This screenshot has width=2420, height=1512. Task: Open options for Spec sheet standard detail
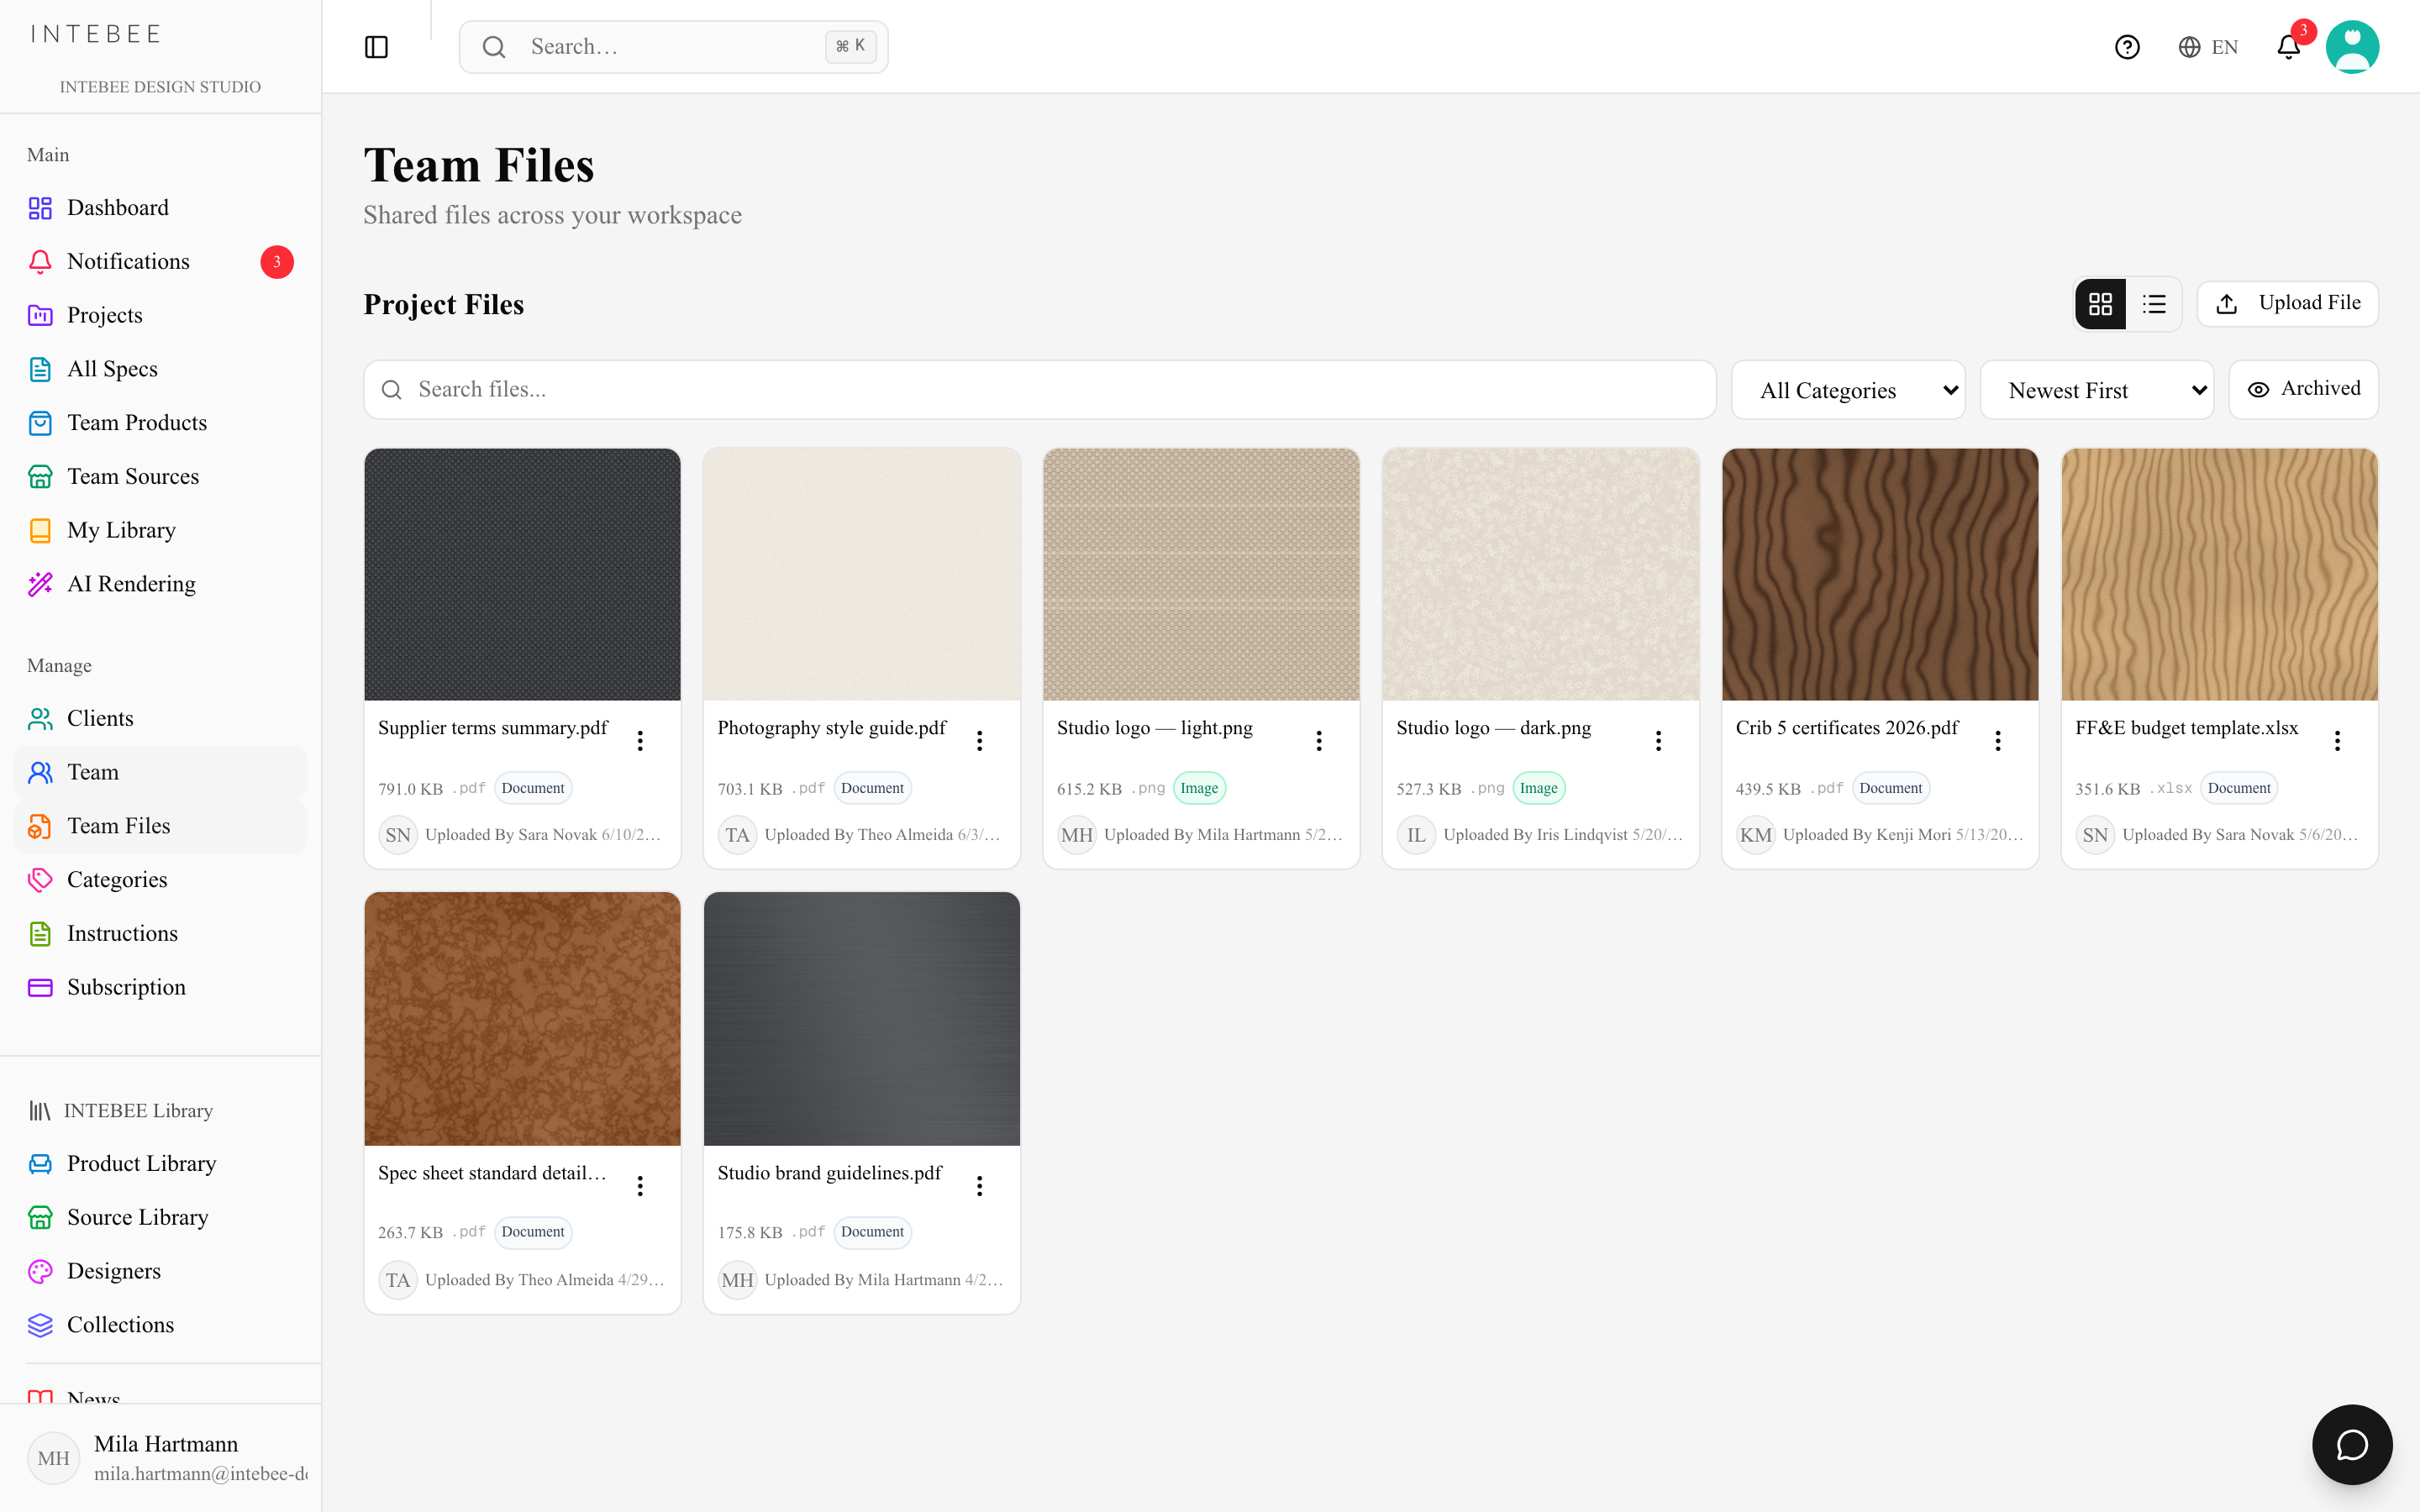640,1185
